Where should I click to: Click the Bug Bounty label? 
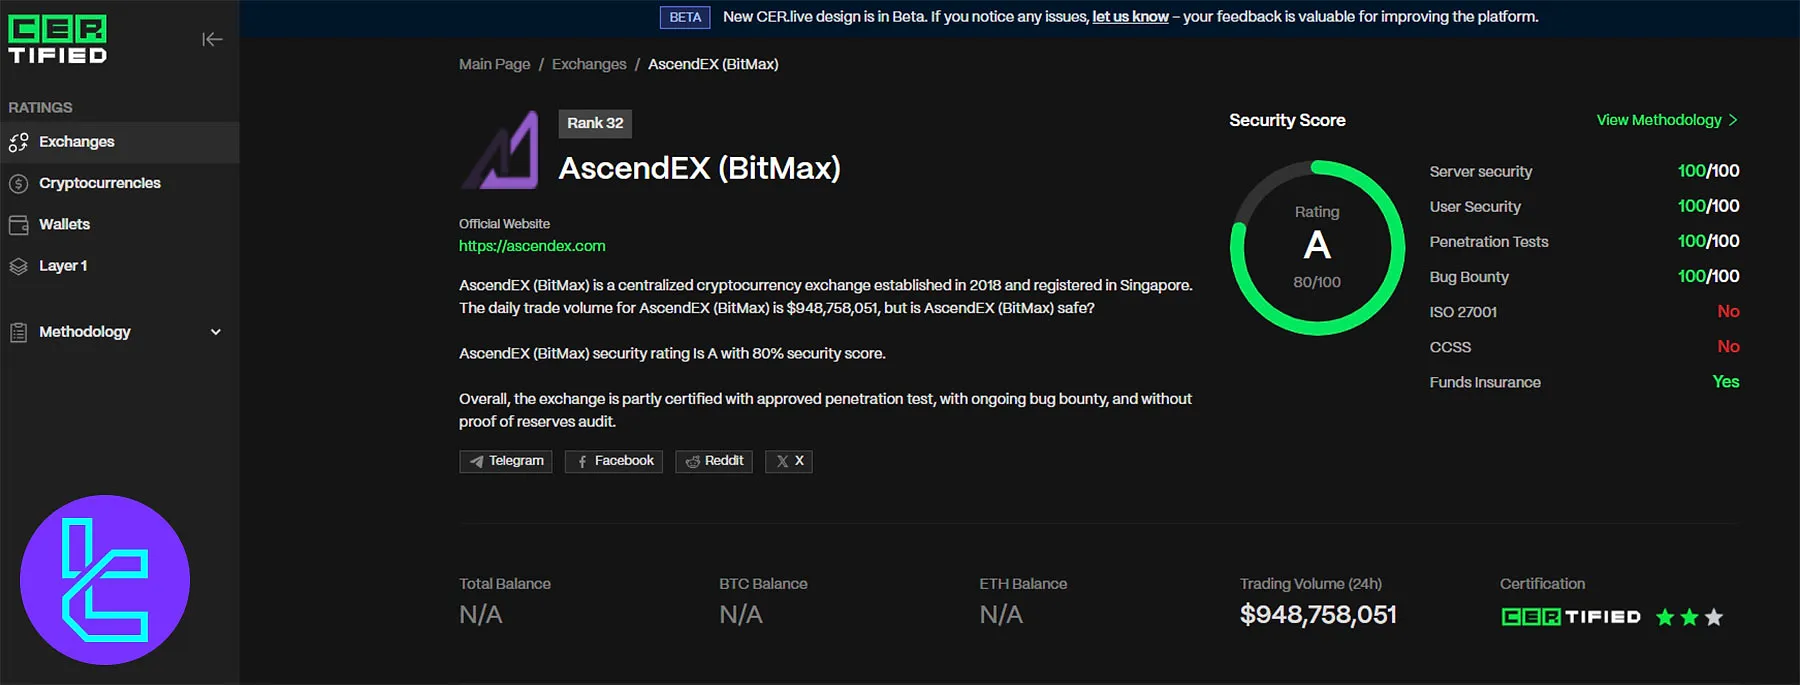1469,277
